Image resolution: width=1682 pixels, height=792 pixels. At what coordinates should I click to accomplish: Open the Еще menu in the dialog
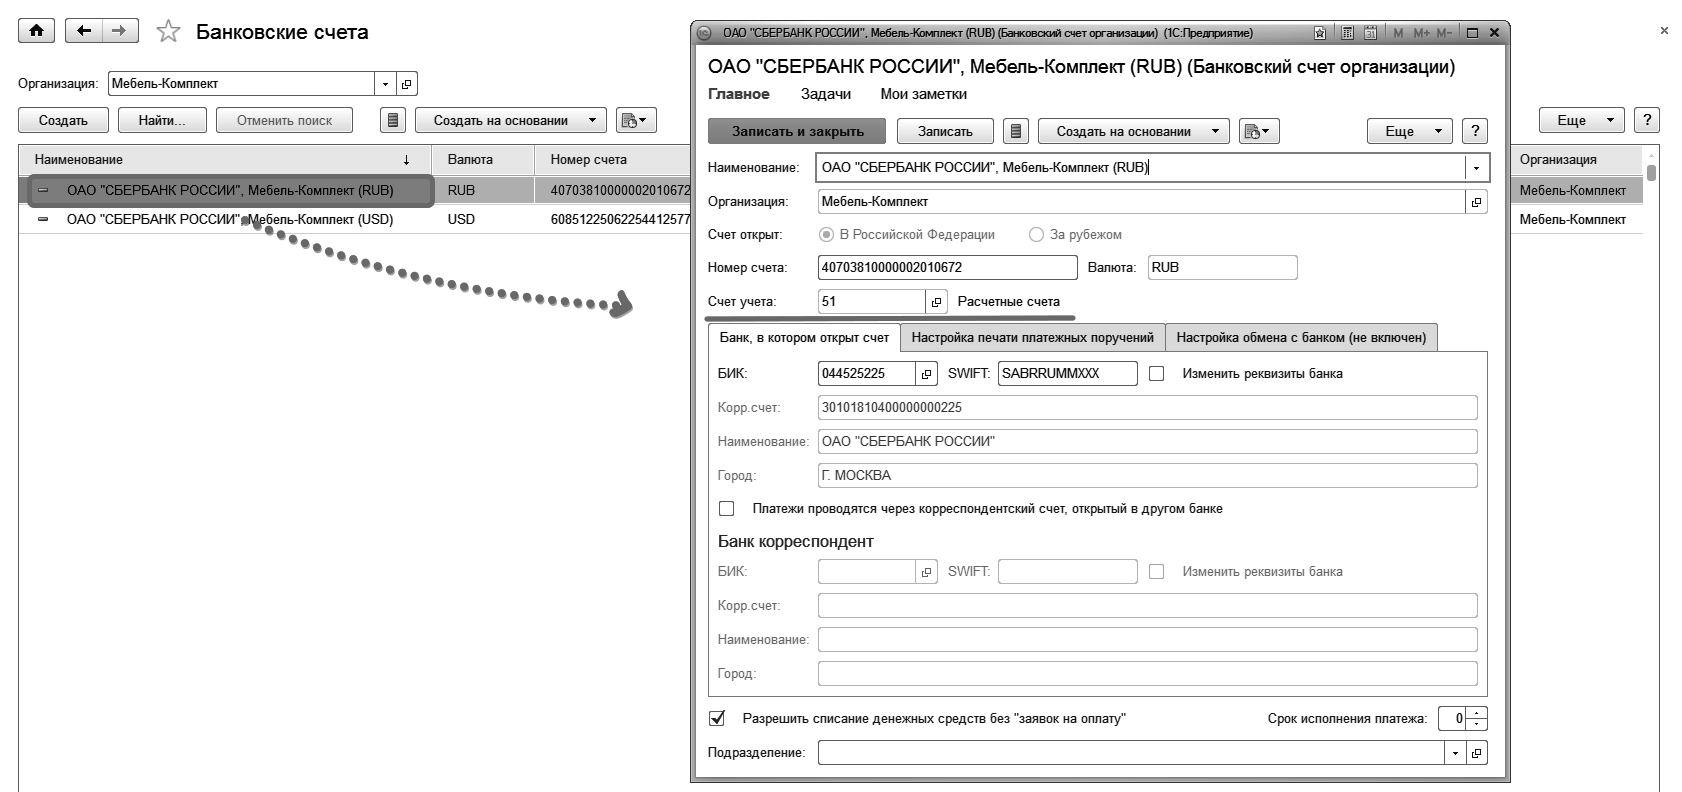[x=1409, y=131]
